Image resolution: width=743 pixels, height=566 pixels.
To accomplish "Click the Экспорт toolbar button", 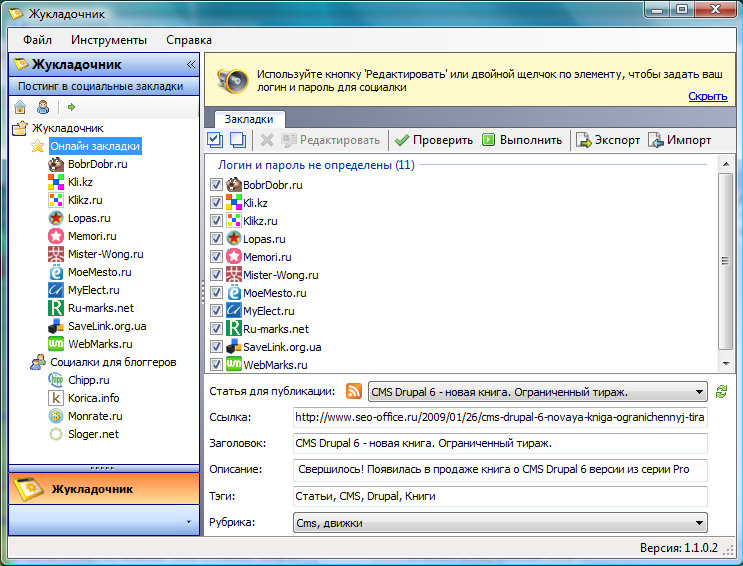I will click(x=607, y=140).
